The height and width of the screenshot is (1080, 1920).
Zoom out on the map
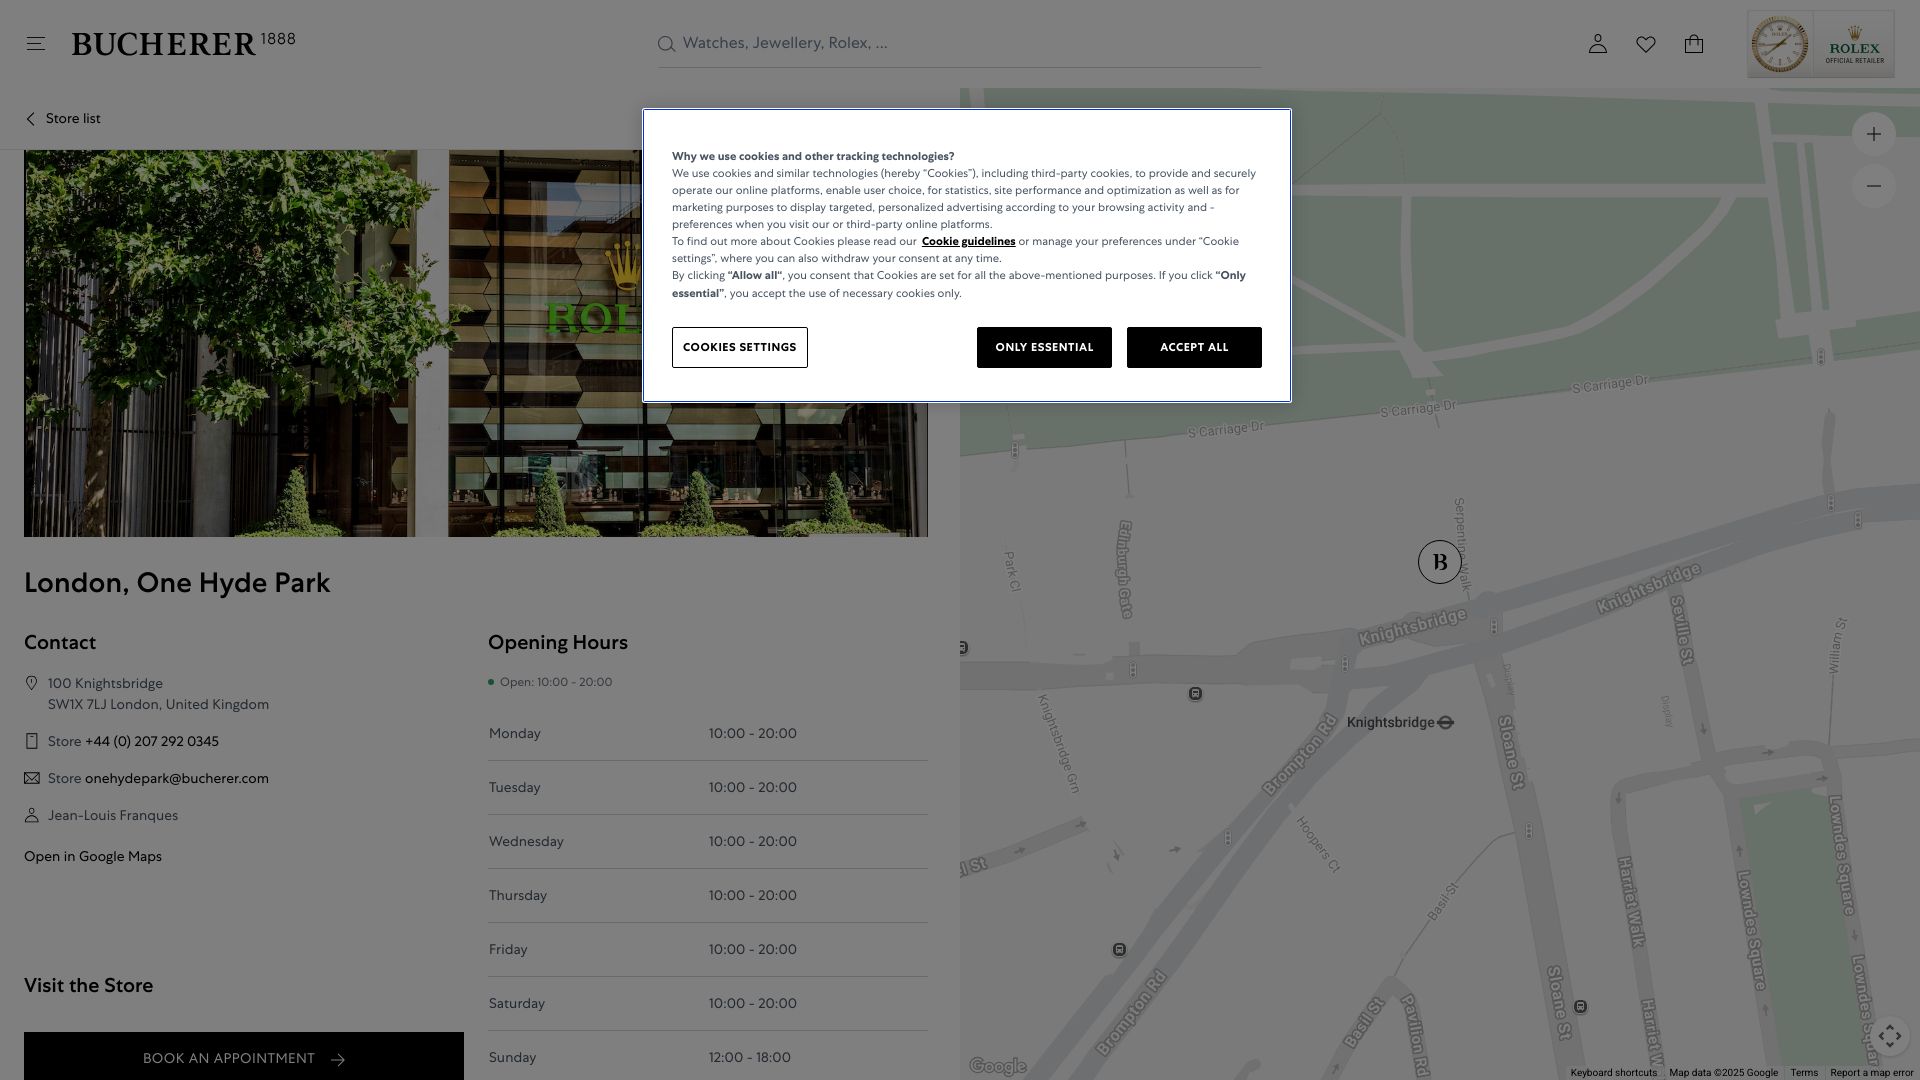1874,186
